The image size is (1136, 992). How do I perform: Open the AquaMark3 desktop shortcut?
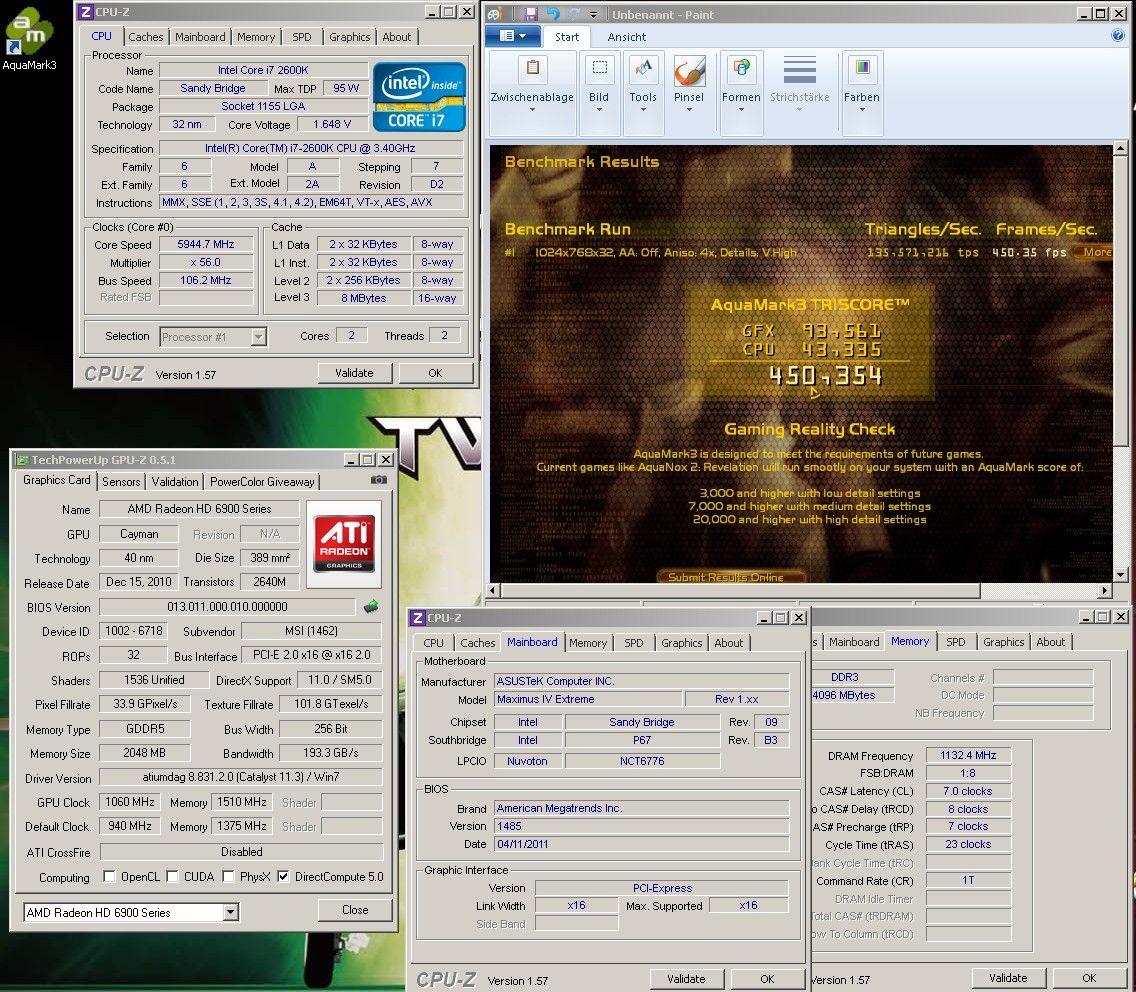pos(28,39)
